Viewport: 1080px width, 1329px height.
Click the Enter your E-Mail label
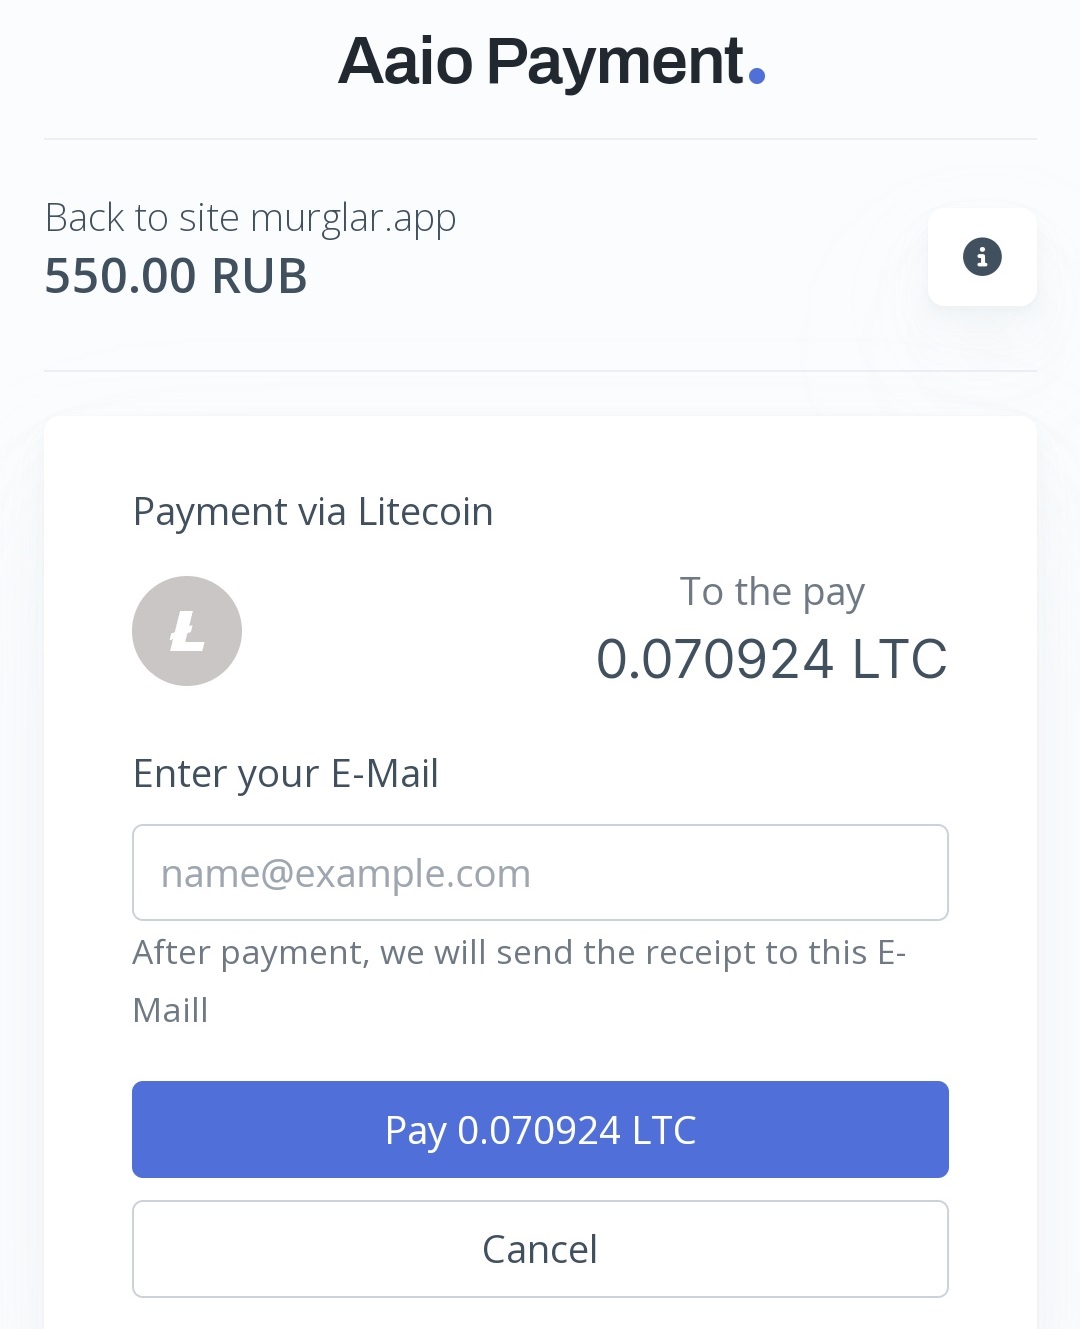click(286, 774)
